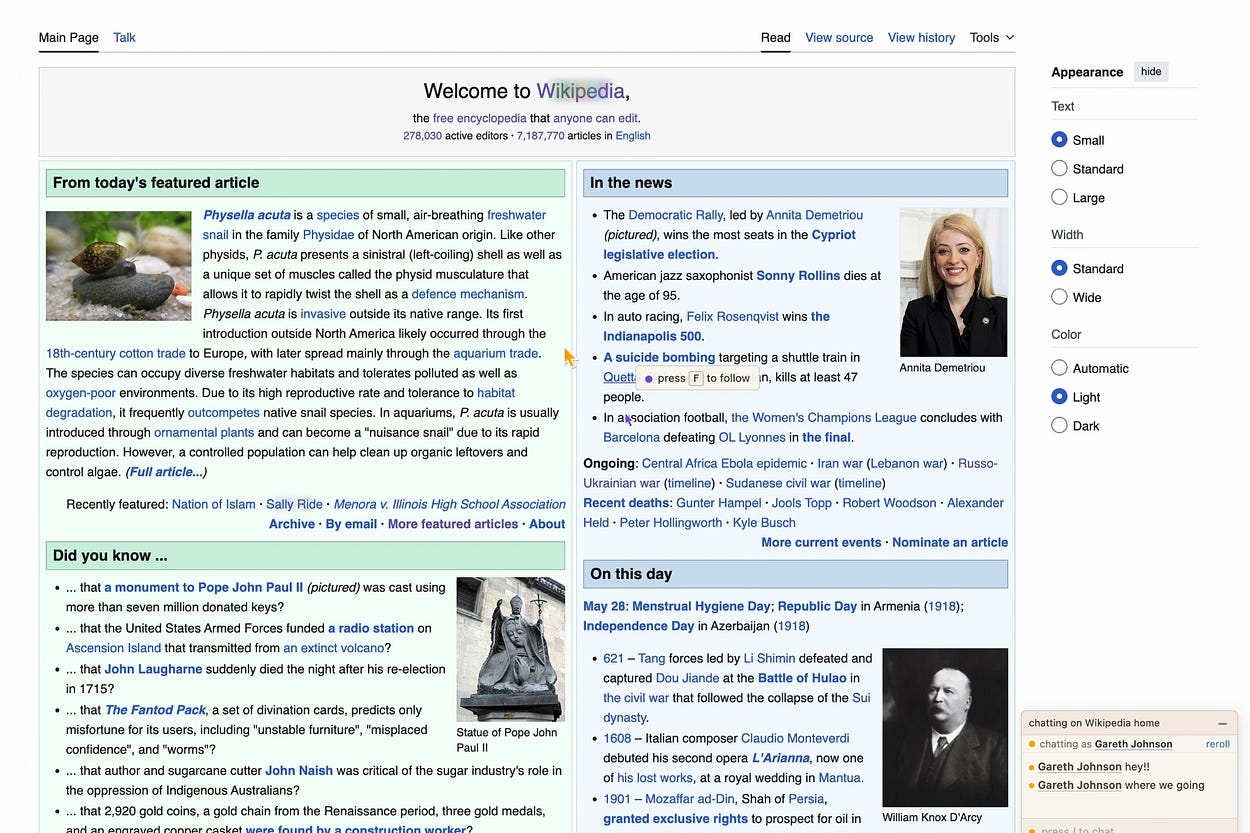Open the View source tab
Image resolution: width=1250 pixels, height=833 pixels.
839,37
